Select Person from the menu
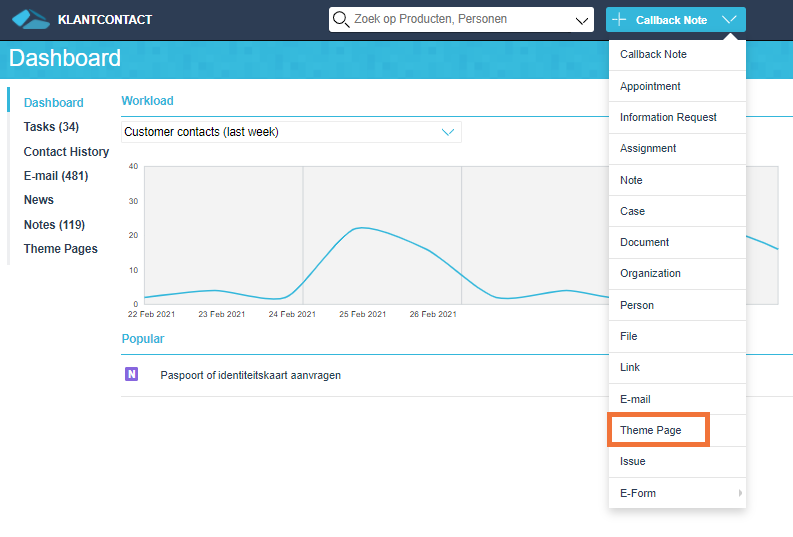Image resolution: width=793 pixels, height=537 pixels. 677,305
